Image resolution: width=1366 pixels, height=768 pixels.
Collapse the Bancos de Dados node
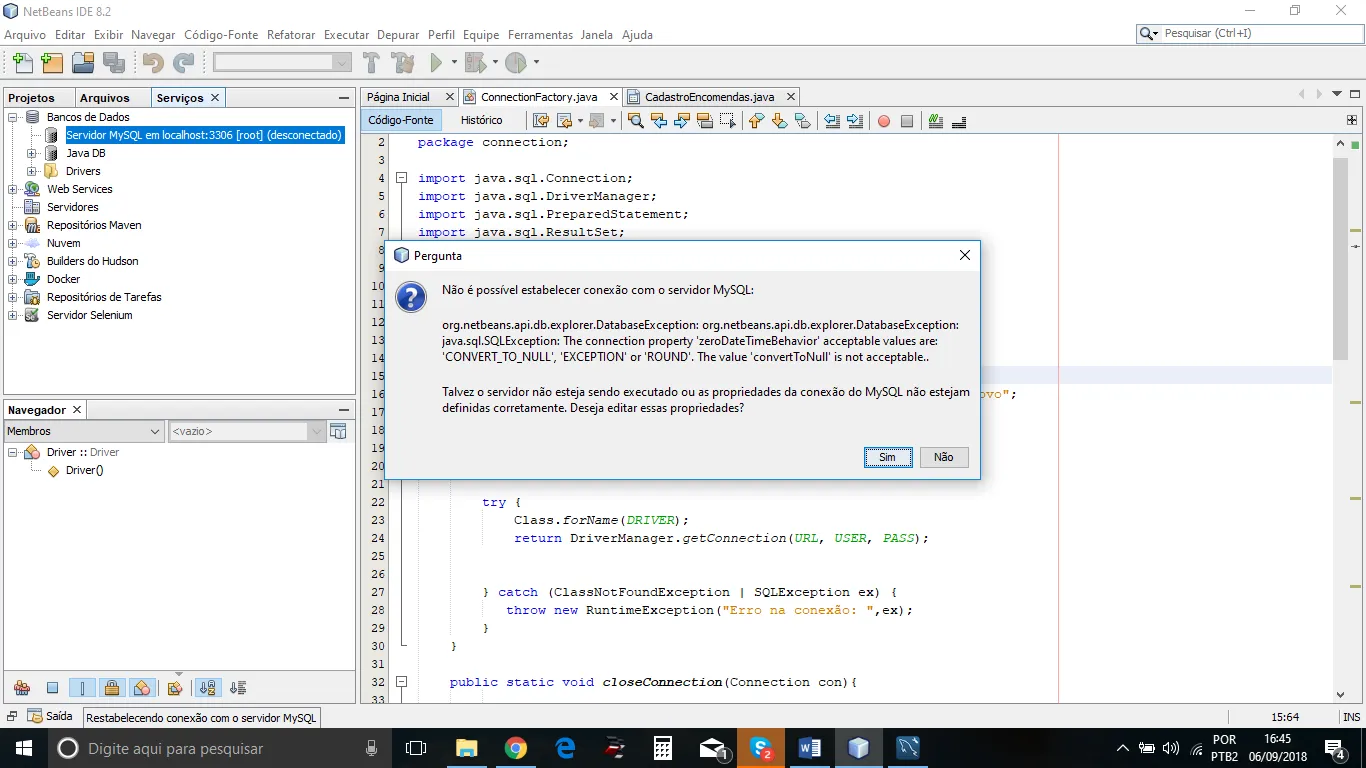click(x=13, y=118)
